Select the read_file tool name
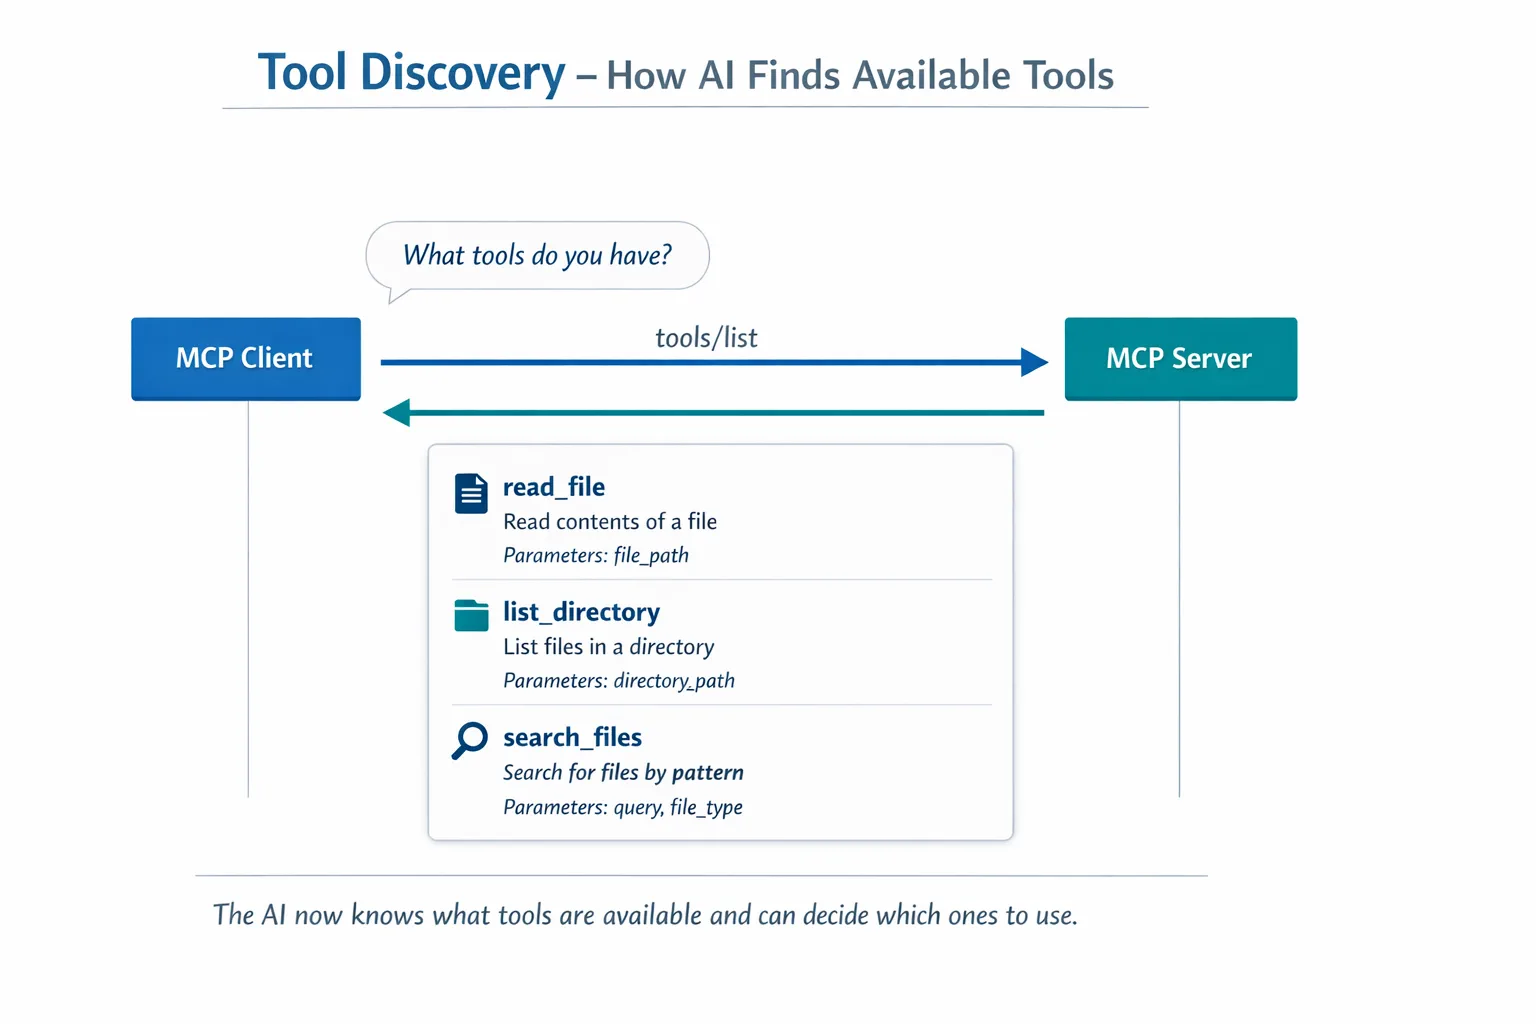The image size is (1536, 1024). pos(554,487)
